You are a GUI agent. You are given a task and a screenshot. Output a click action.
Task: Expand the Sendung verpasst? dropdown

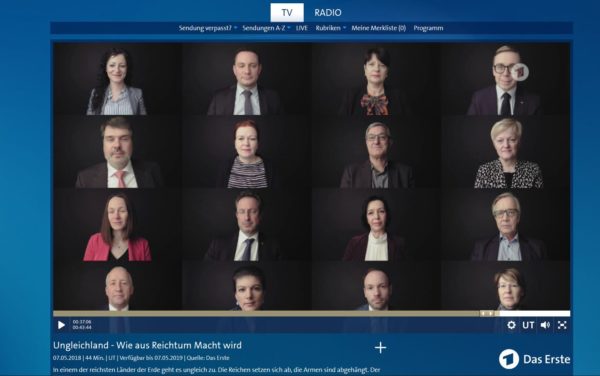208,28
